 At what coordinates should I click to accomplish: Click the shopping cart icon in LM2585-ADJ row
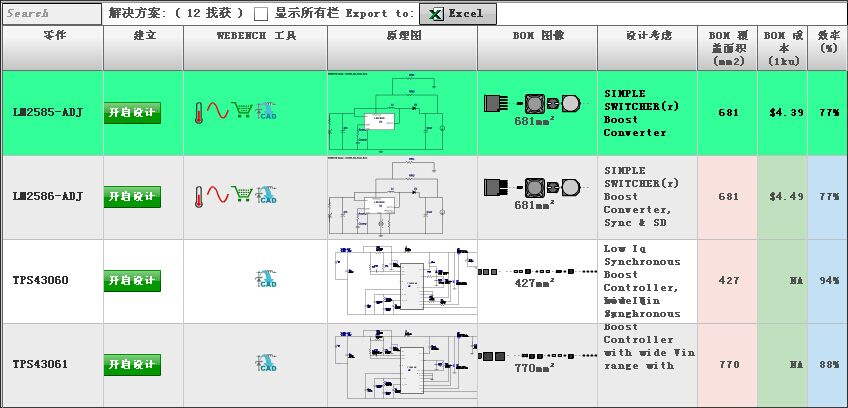click(242, 110)
